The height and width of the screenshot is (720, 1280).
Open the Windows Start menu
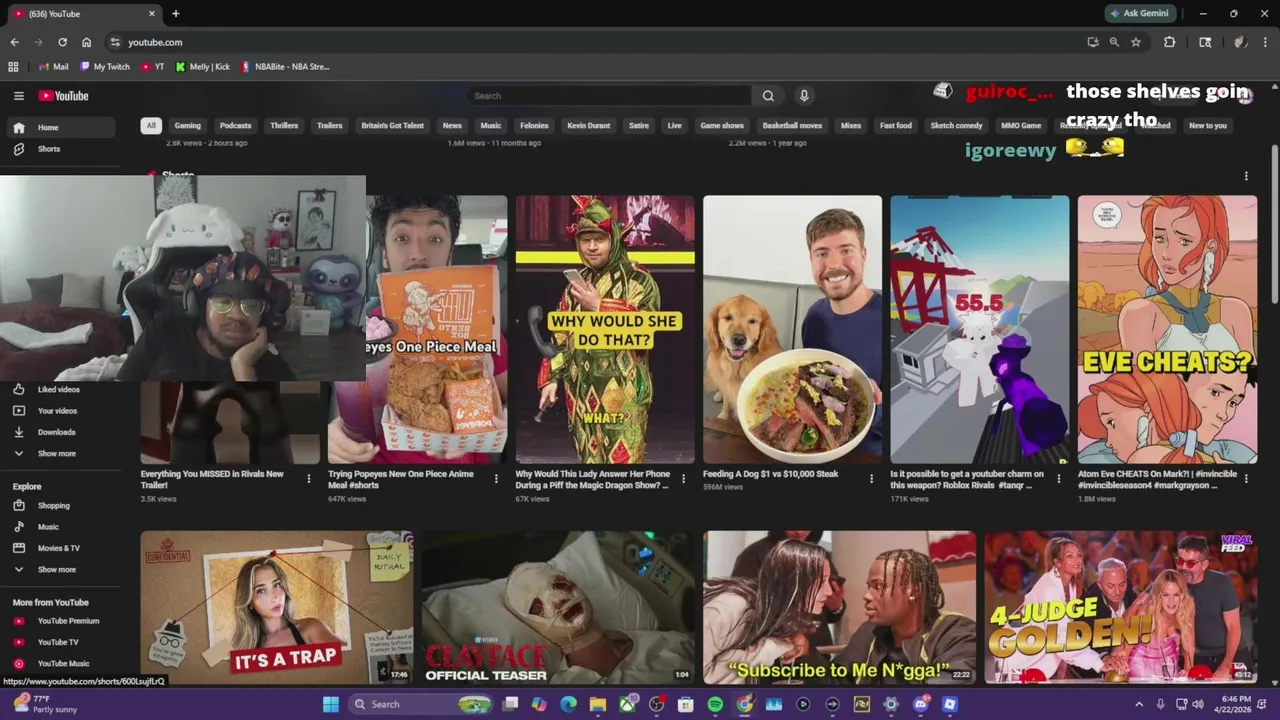pos(331,704)
